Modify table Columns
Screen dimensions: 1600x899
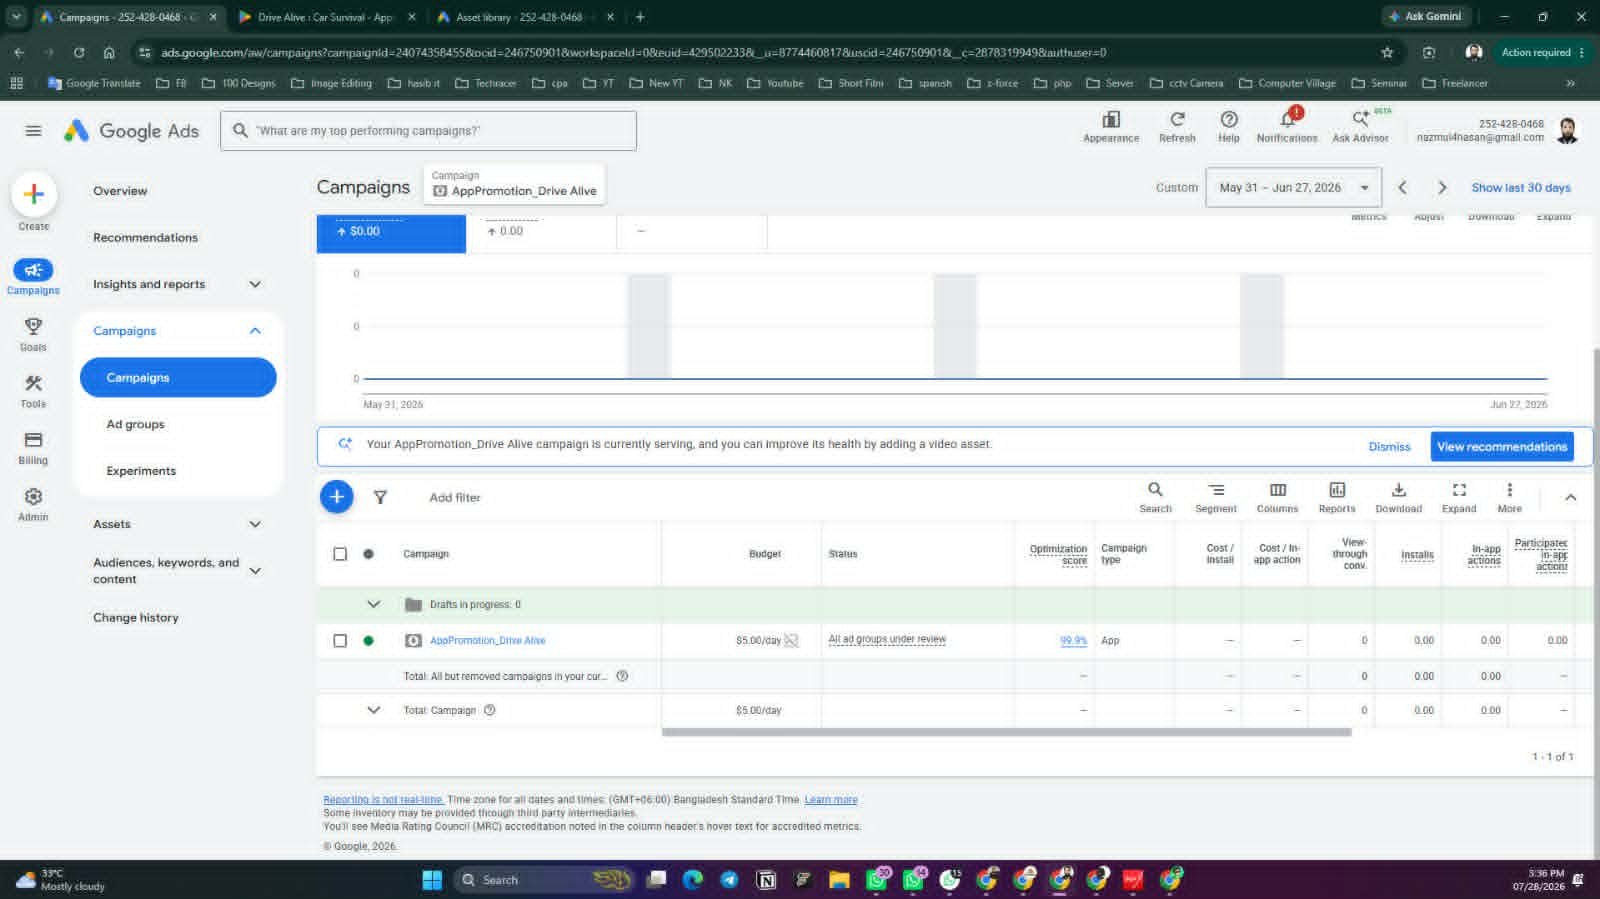pyautogui.click(x=1277, y=497)
